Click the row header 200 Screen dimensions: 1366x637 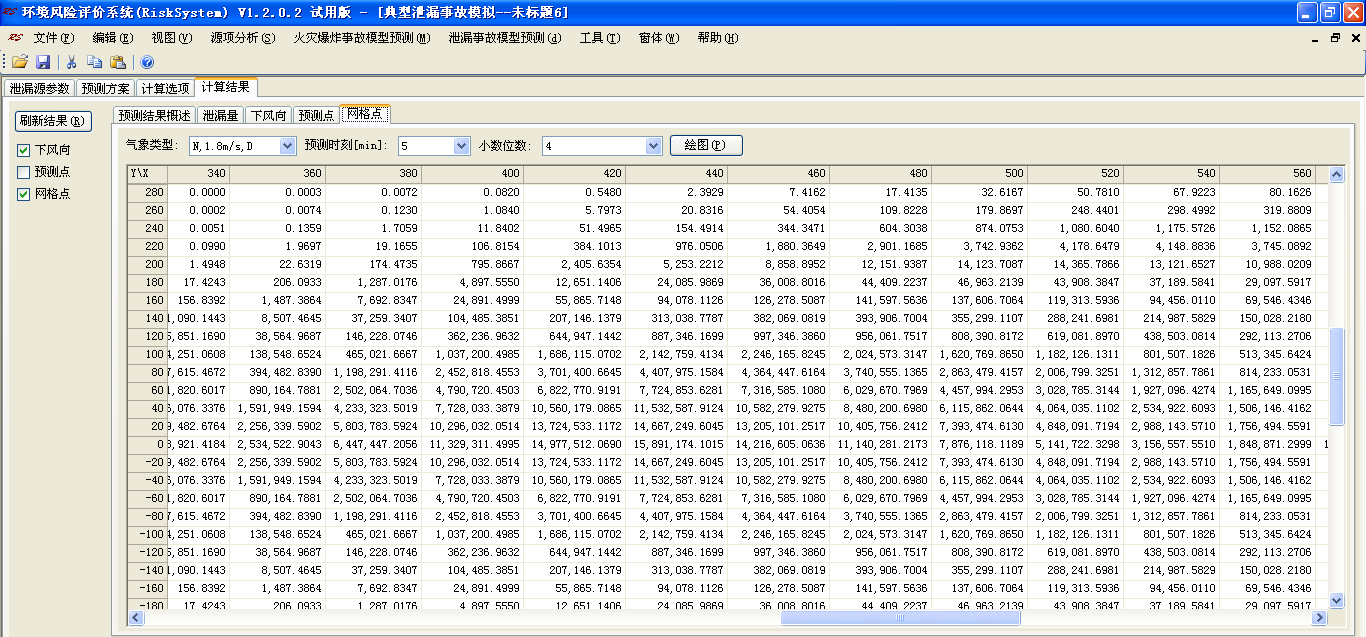[147, 264]
